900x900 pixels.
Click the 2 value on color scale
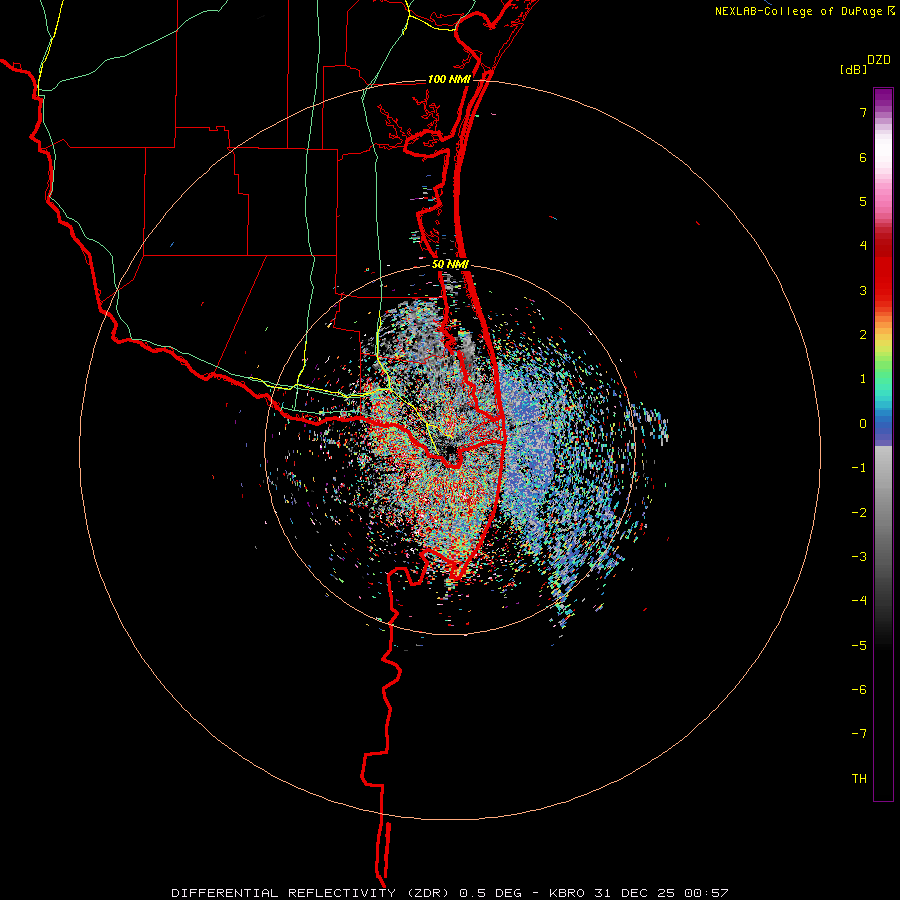tap(863, 335)
